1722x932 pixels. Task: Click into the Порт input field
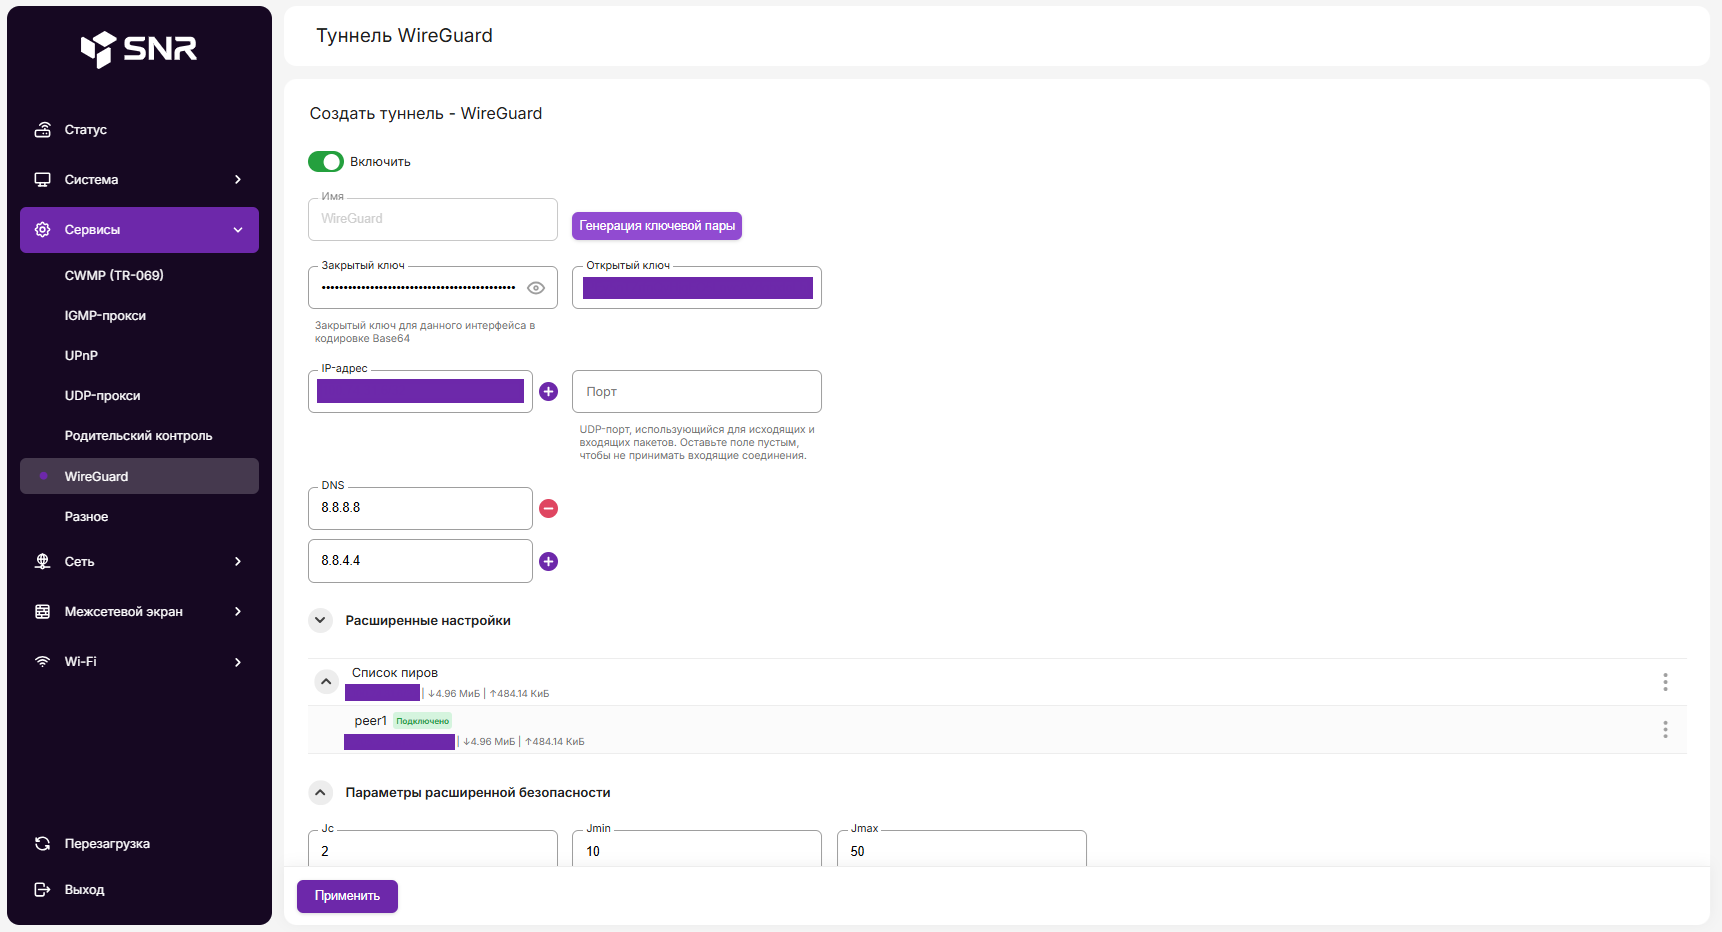point(696,392)
